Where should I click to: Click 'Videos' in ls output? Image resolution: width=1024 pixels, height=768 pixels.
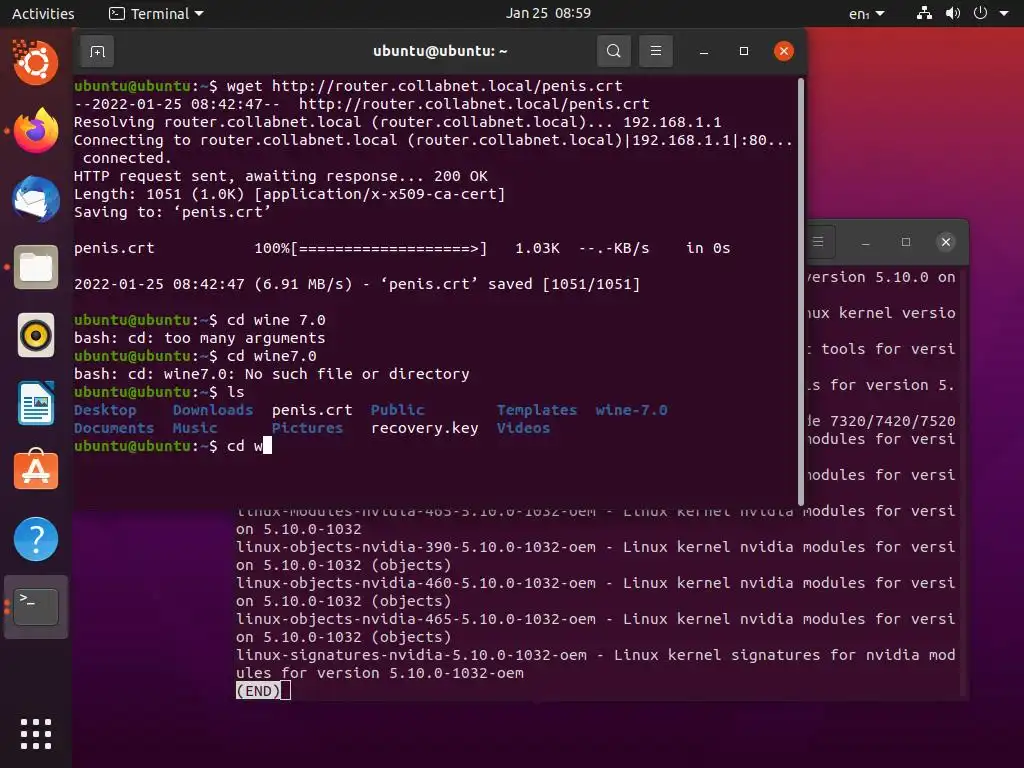523,428
